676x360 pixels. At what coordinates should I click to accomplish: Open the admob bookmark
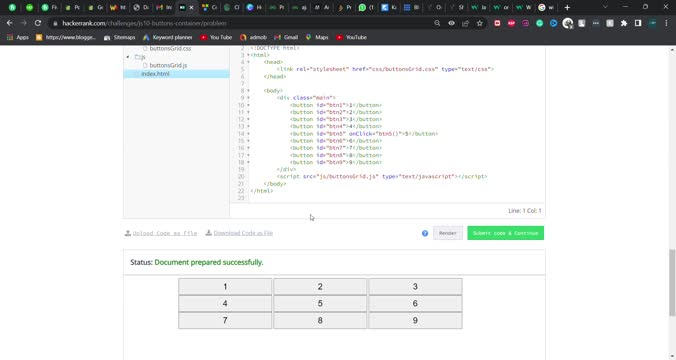tap(253, 38)
